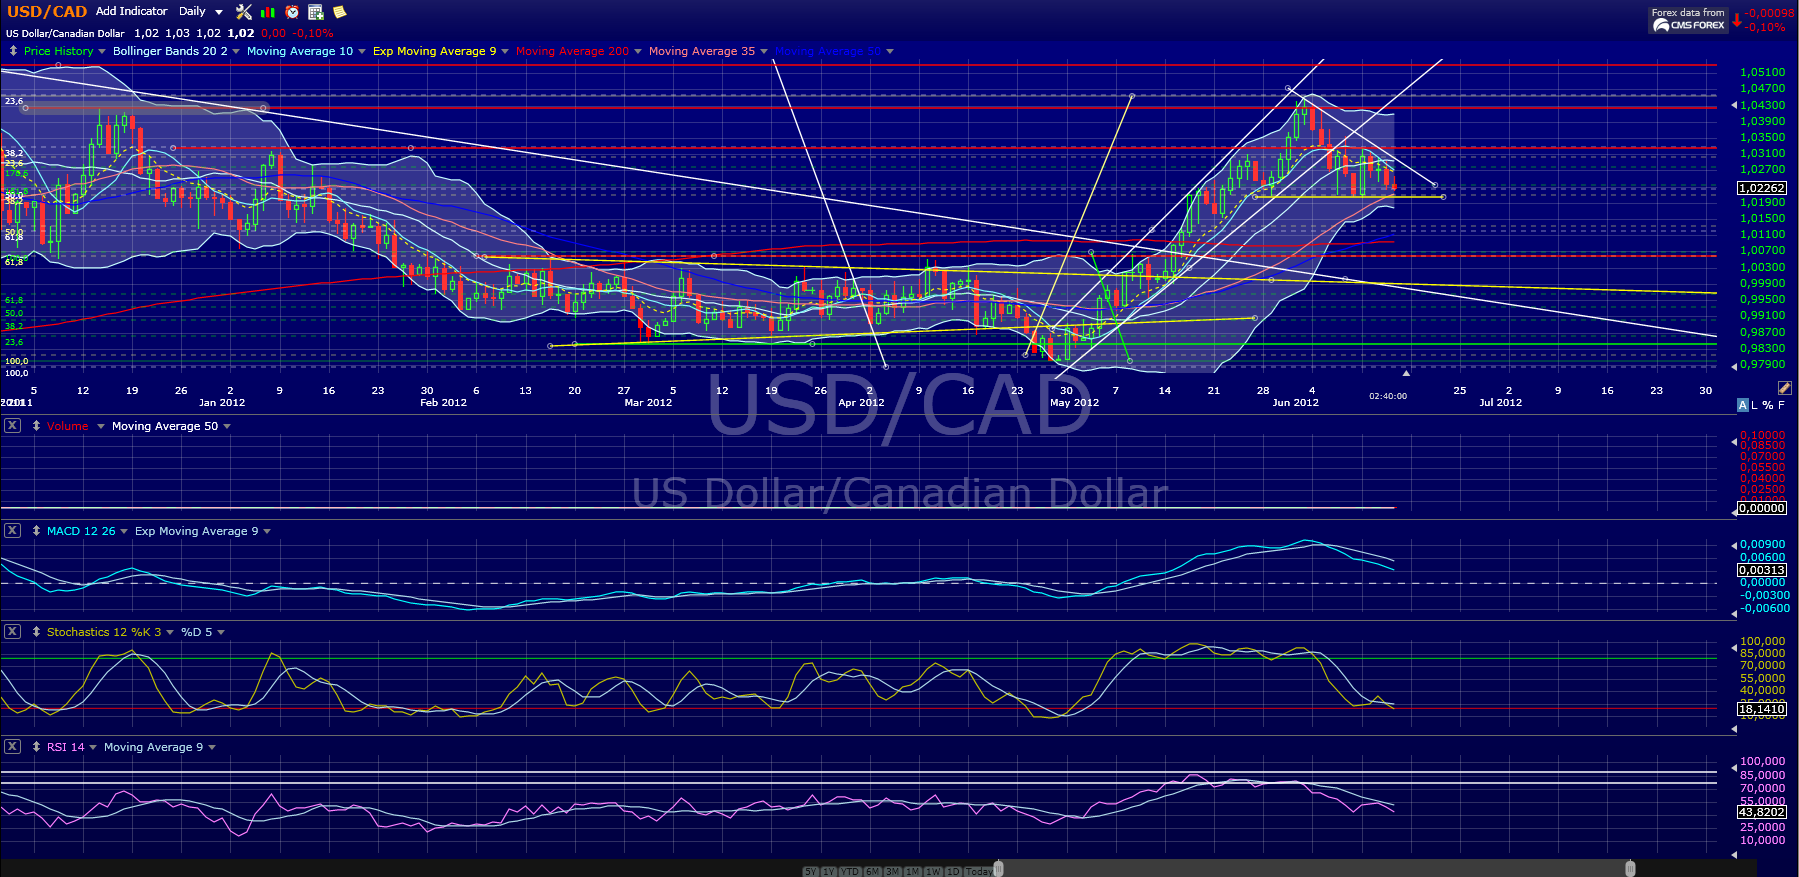Image resolution: width=1799 pixels, height=877 pixels.
Task: Click the left timeline range slider handle
Action: (998, 869)
